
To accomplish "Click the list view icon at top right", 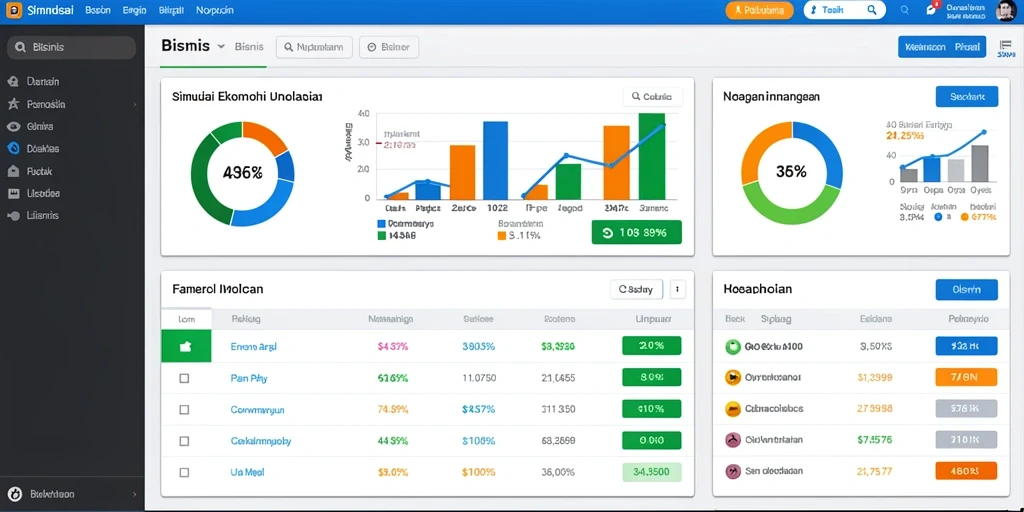I will [x=1005, y=48].
